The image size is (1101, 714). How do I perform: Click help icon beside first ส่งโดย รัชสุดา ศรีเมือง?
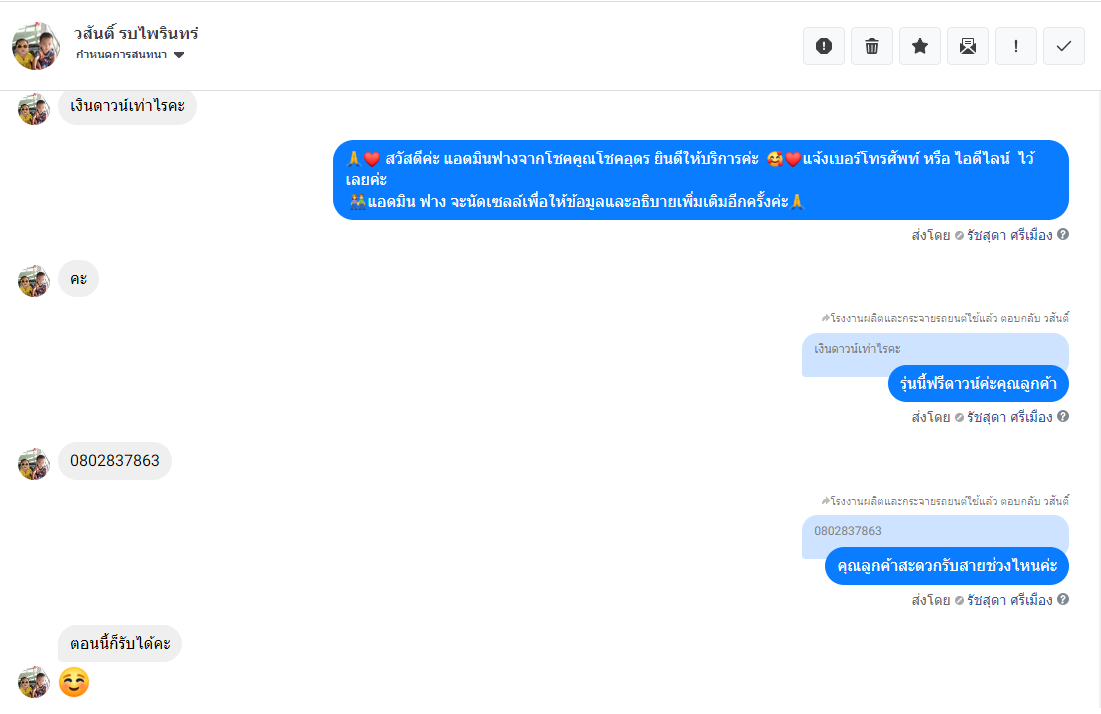pos(1063,234)
